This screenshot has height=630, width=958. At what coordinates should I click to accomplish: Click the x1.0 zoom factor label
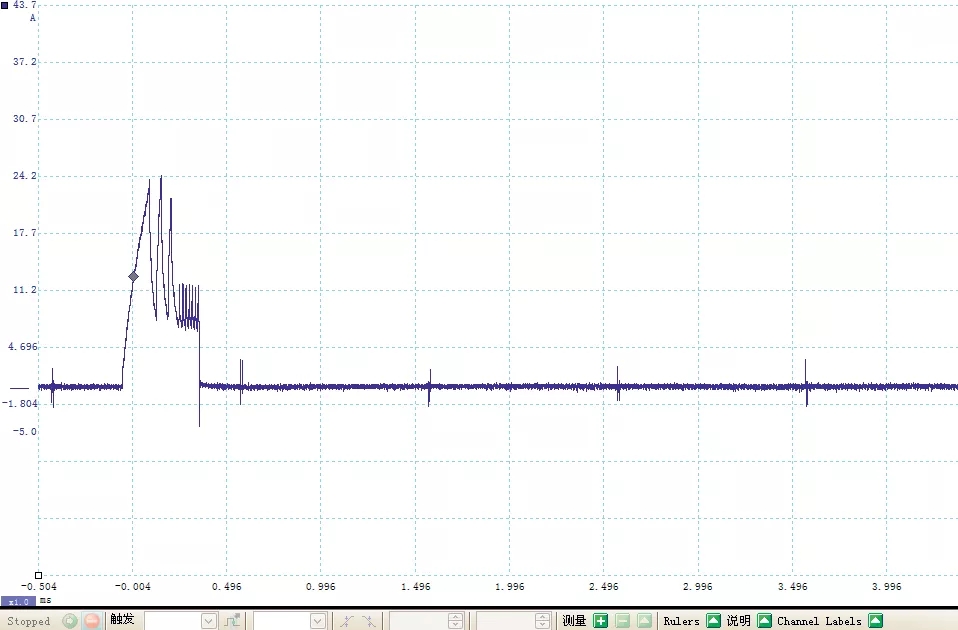(18, 601)
